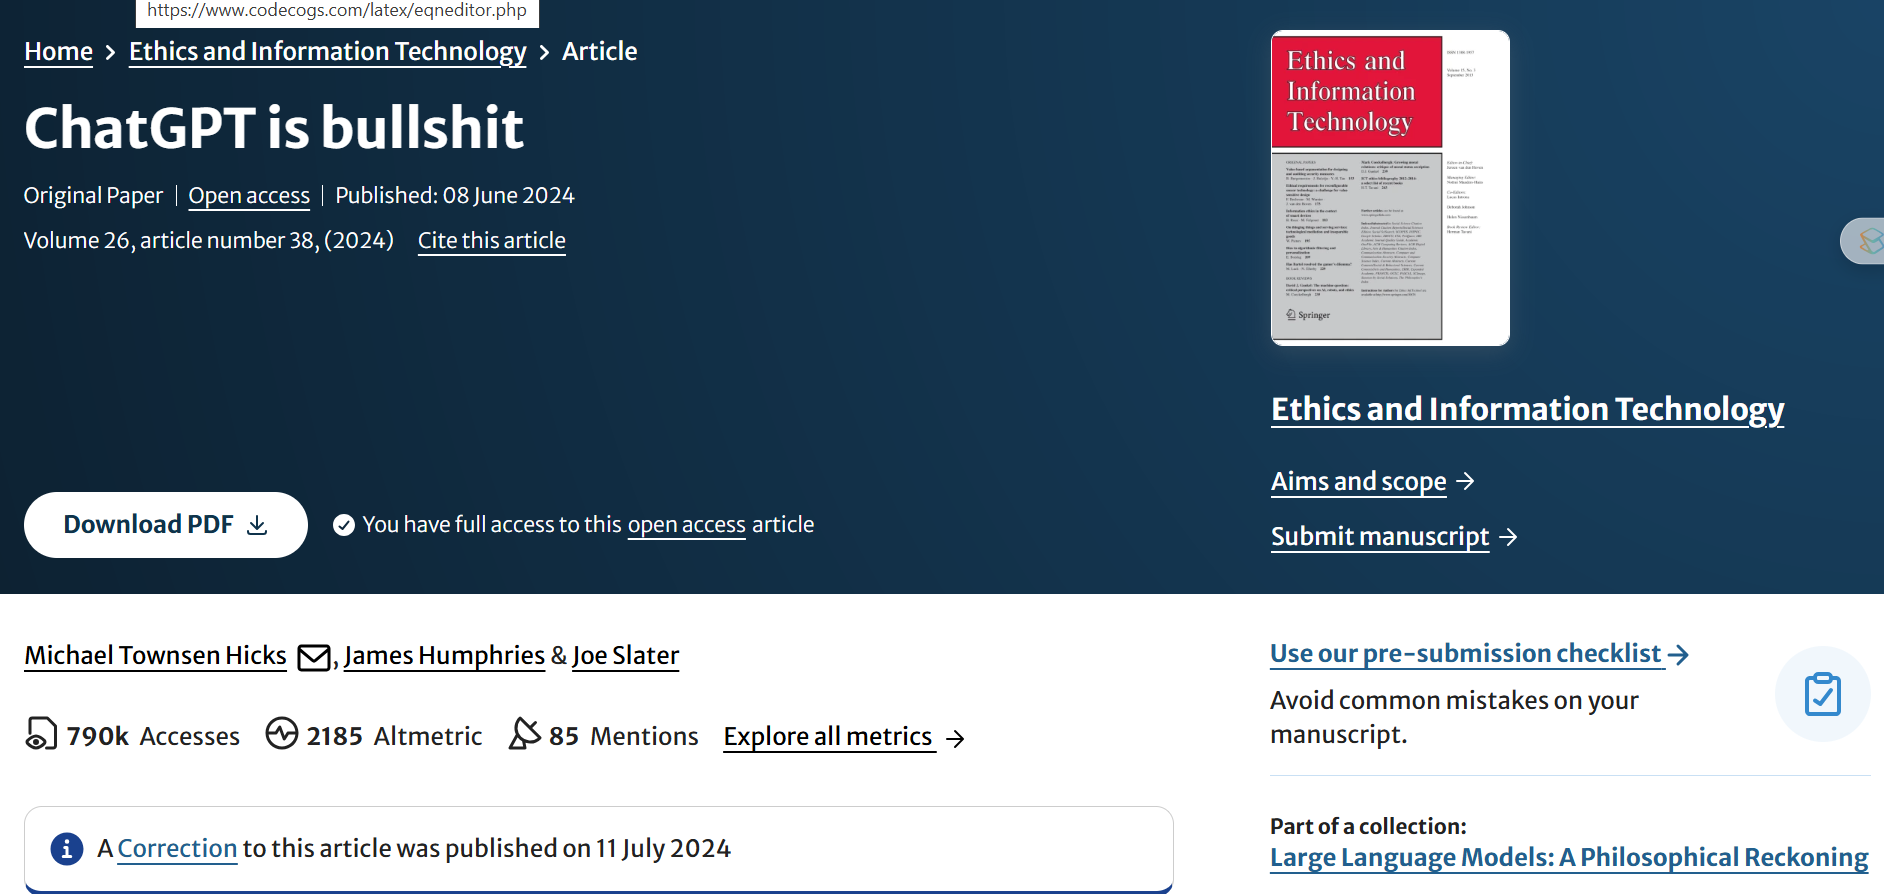Click the pre-submission checklist clipboard icon
The width and height of the screenshot is (1884, 894).
click(1822, 694)
